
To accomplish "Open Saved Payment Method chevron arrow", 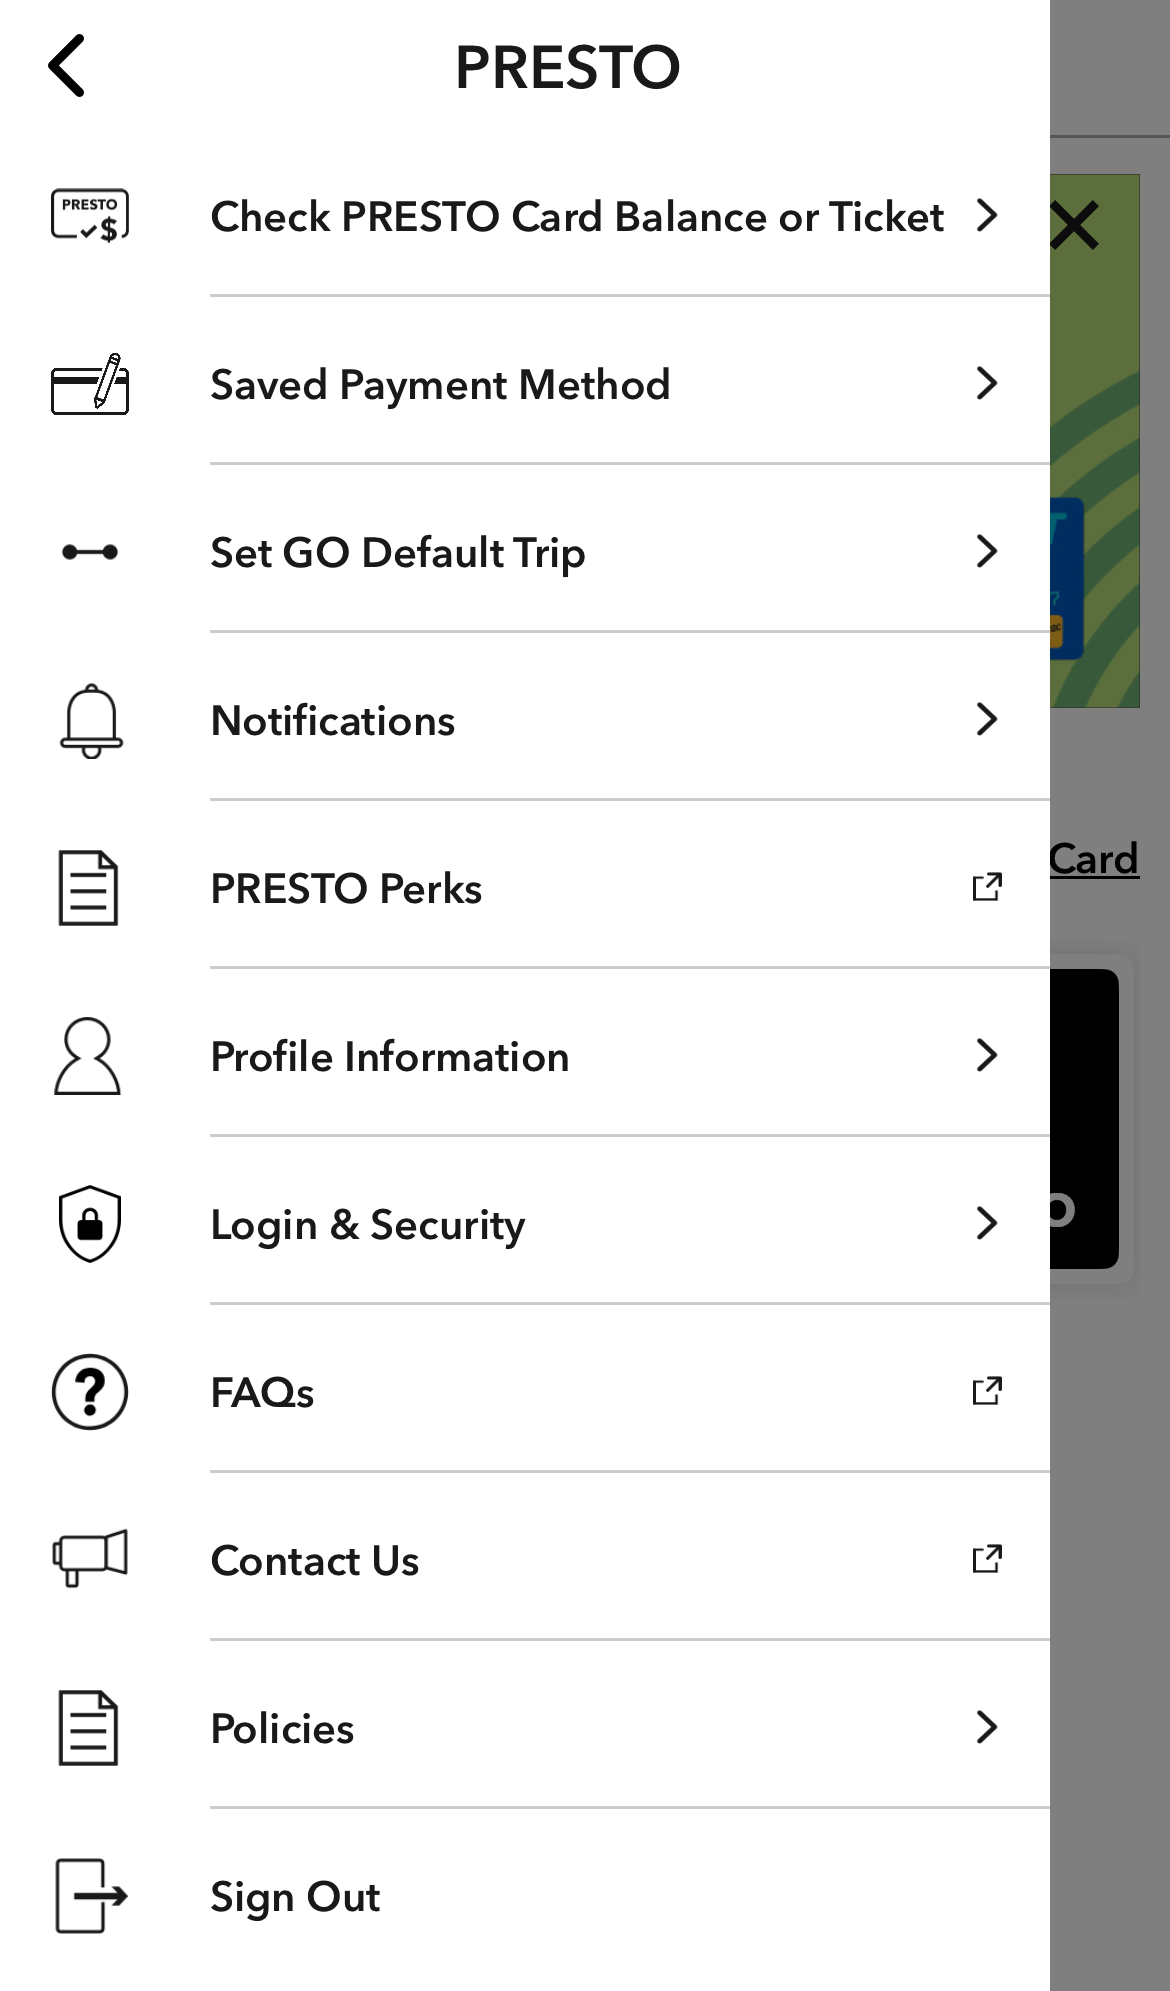I will pyautogui.click(x=987, y=383).
